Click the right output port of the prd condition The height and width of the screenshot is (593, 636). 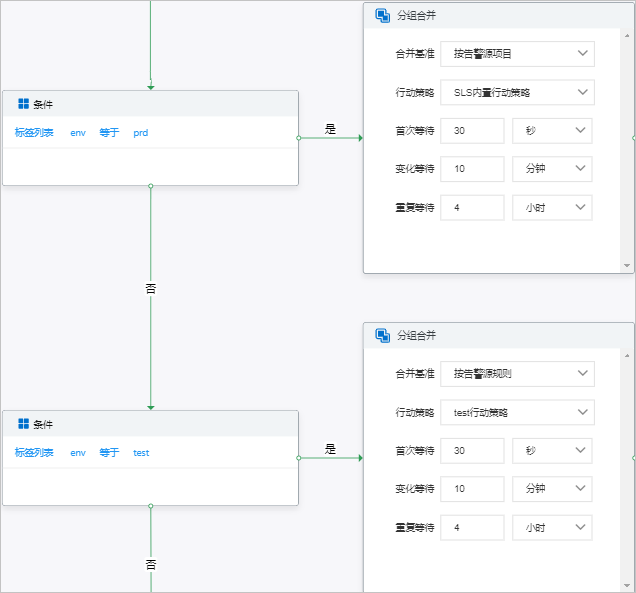[x=299, y=138]
